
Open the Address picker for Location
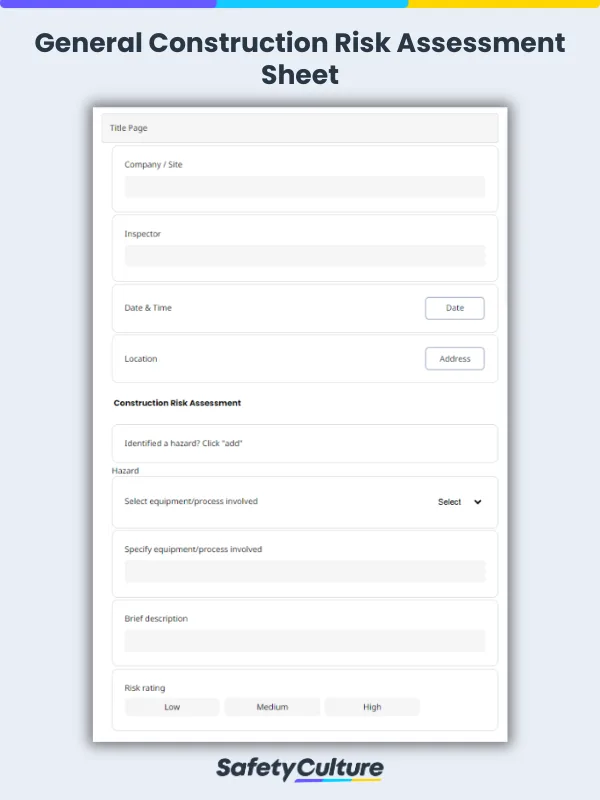click(455, 358)
